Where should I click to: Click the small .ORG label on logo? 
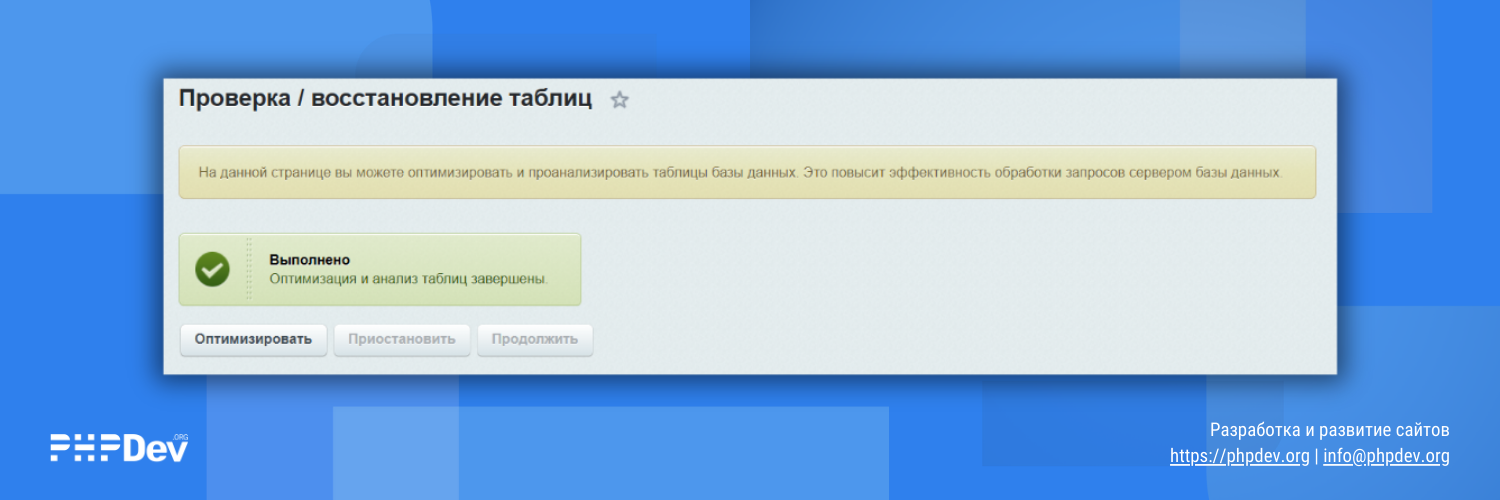coord(181,437)
